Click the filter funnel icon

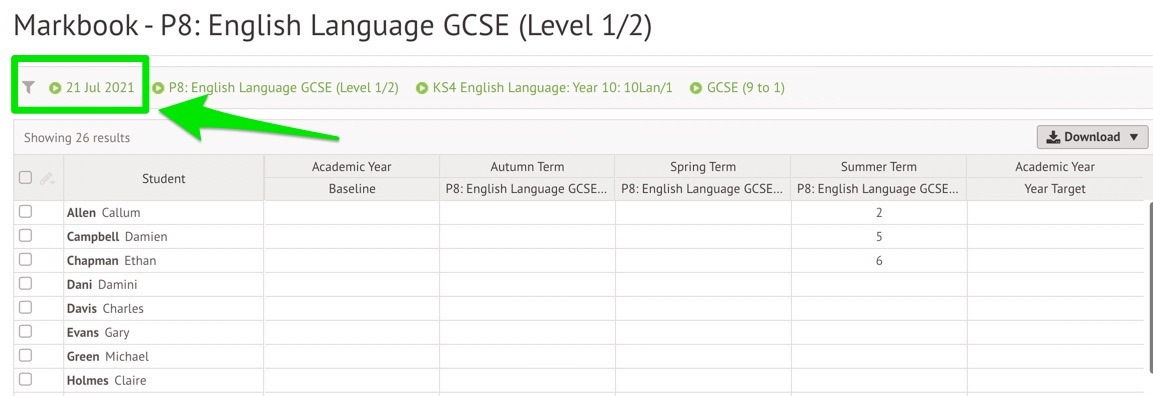coord(28,88)
